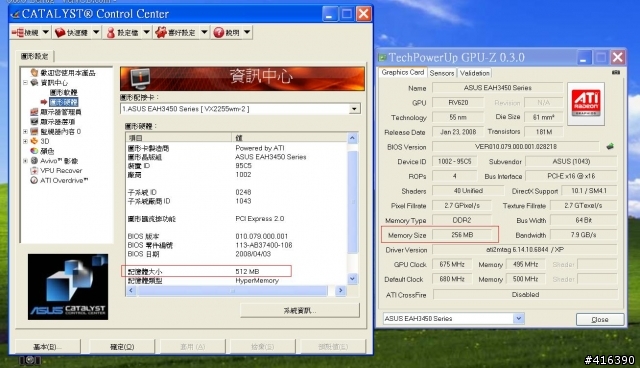
Task: Click the "256 MB" Memory Size field
Action: [x=462, y=235]
